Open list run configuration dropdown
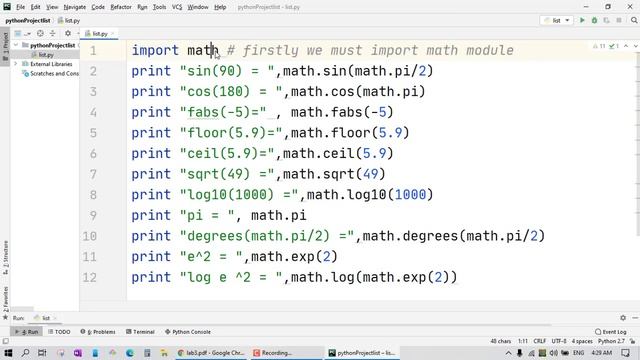 (556, 20)
